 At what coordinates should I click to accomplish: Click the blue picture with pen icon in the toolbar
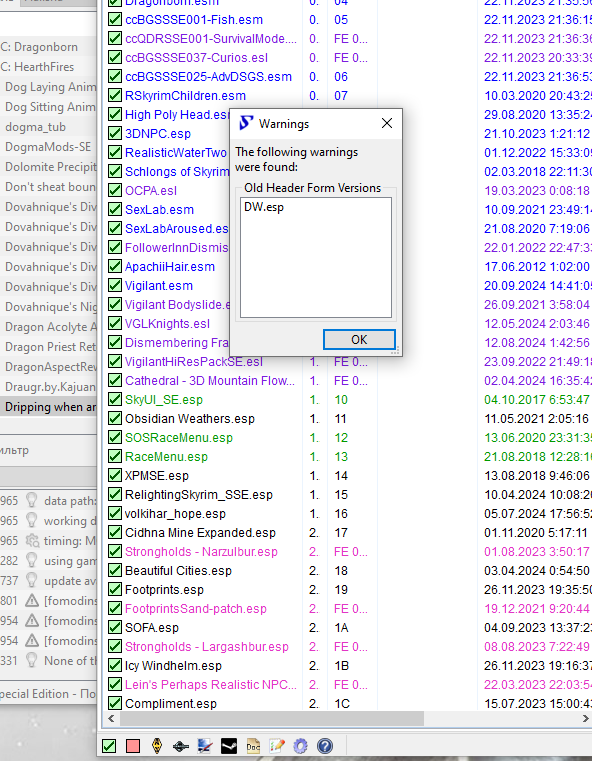pos(205,745)
